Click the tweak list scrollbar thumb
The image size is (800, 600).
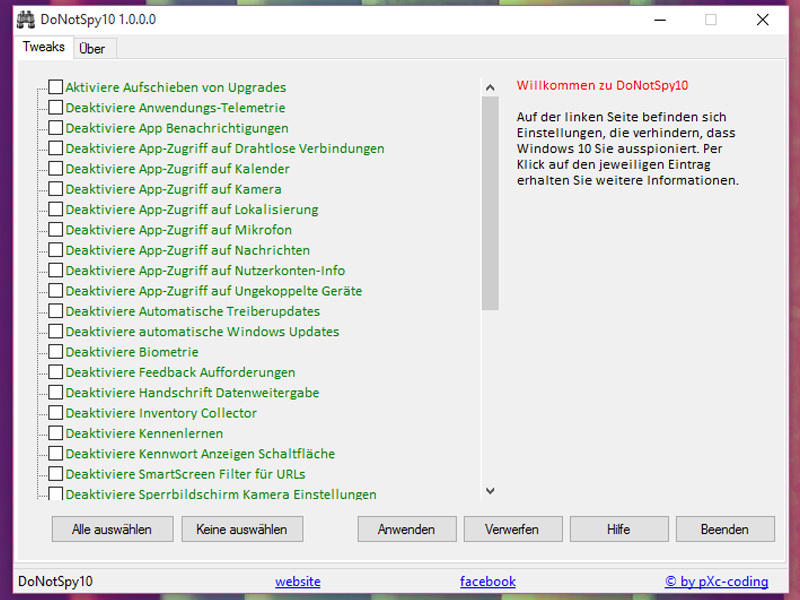[490, 203]
